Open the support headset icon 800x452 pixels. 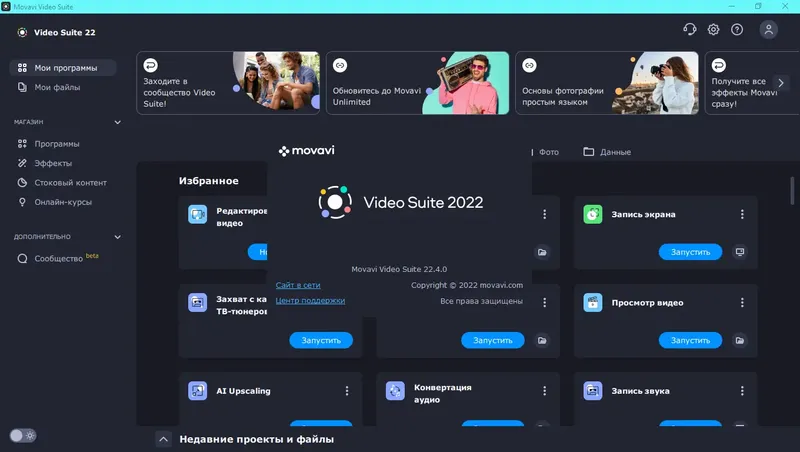coord(689,30)
